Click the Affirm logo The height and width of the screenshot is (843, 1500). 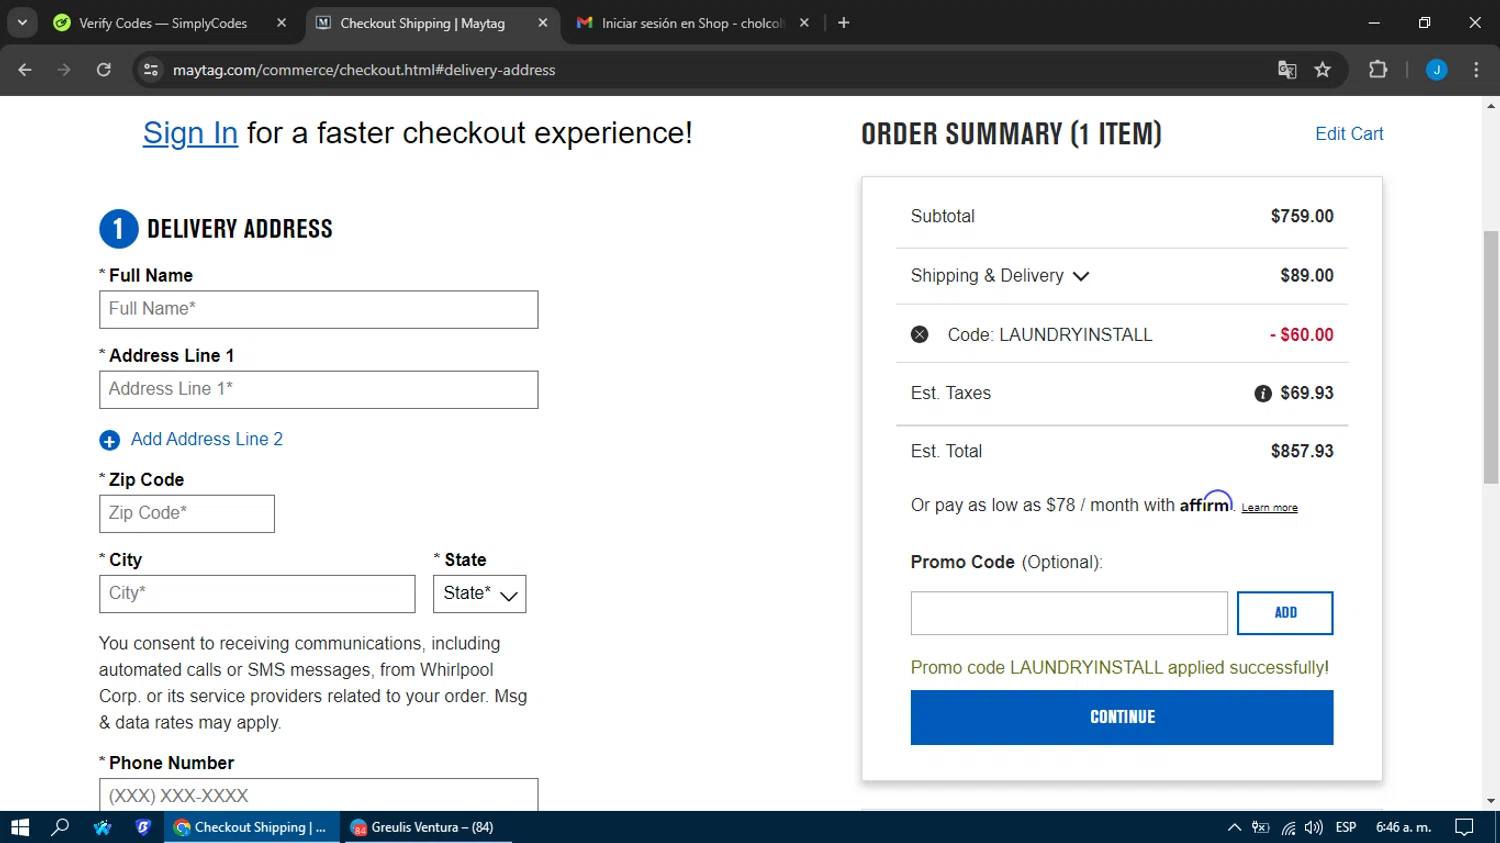1206,502
